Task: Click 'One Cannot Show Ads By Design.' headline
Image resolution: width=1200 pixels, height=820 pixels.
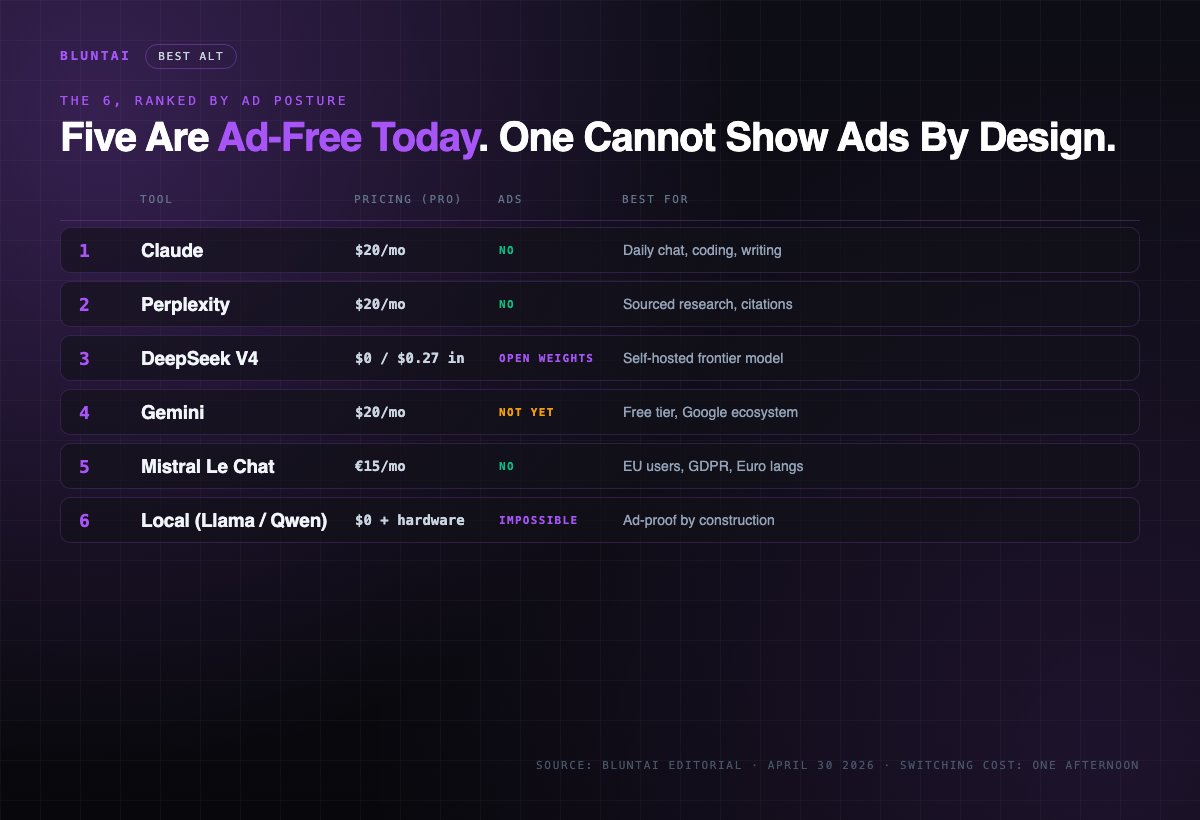Action: click(807, 138)
